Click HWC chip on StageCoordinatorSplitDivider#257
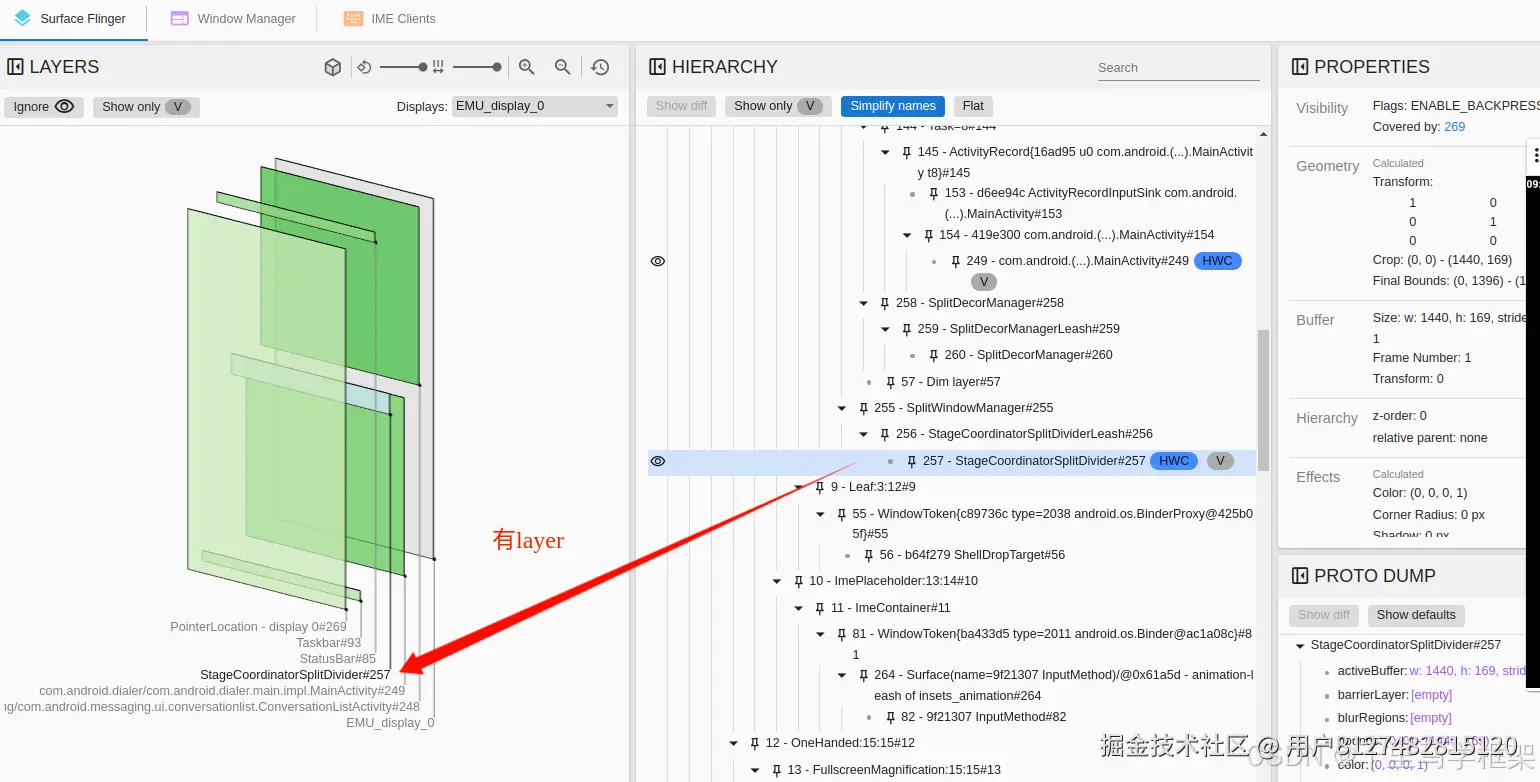Screen dimensions: 1540x782 tap(1174, 461)
